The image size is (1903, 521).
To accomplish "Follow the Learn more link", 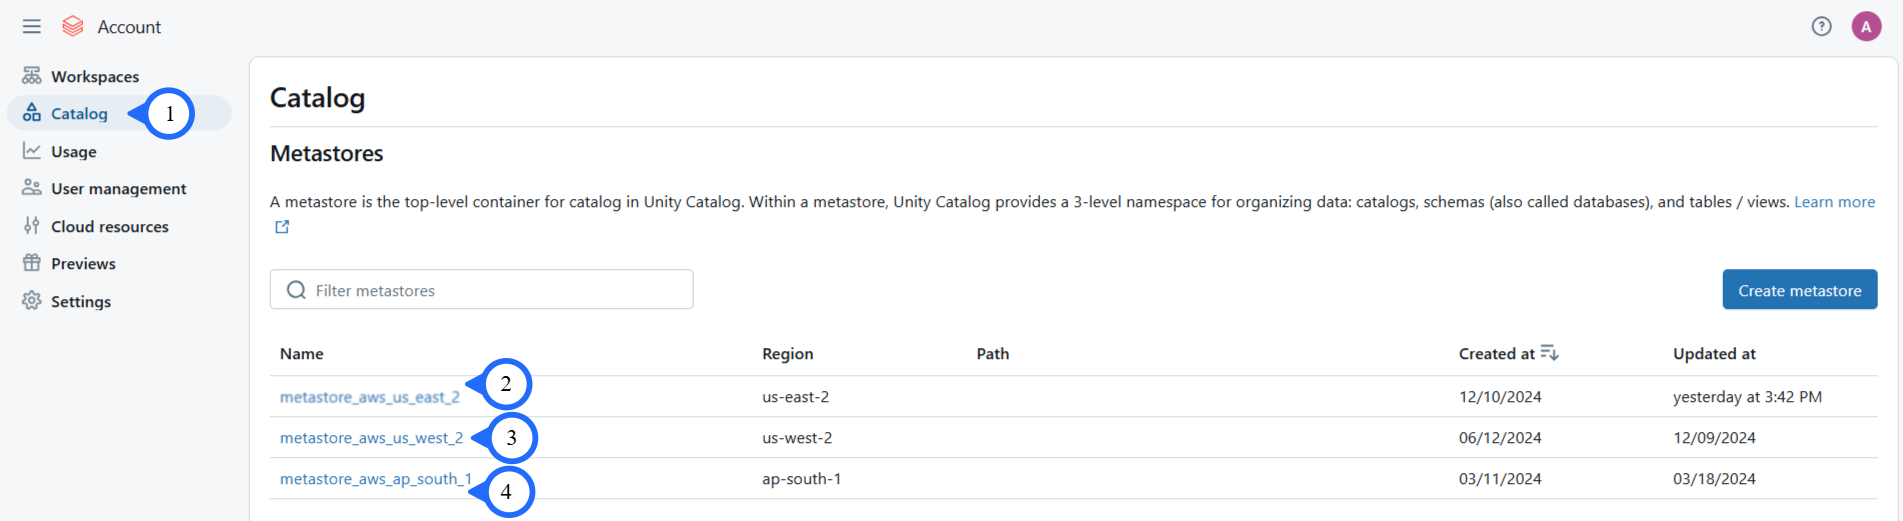I will point(1833,202).
